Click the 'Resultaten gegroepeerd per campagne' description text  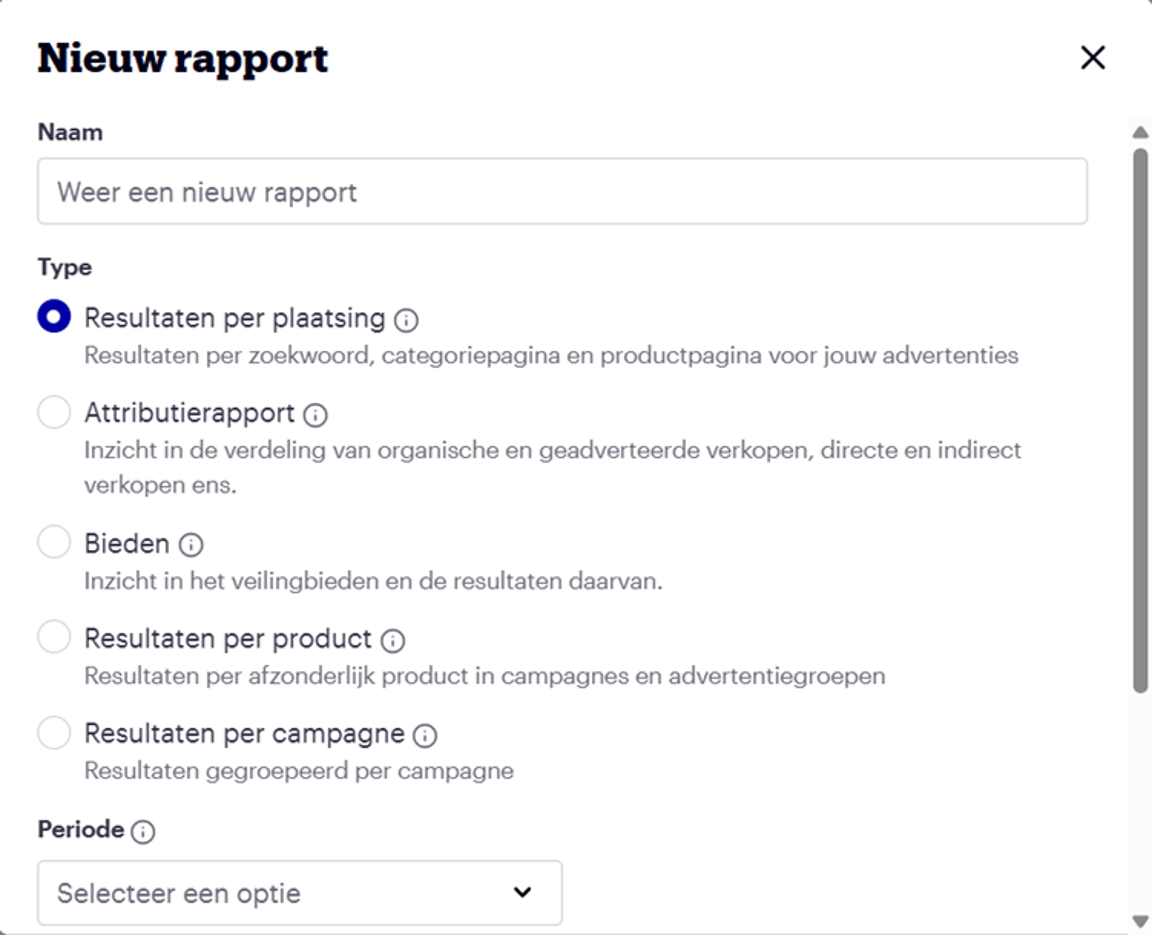(x=299, y=771)
